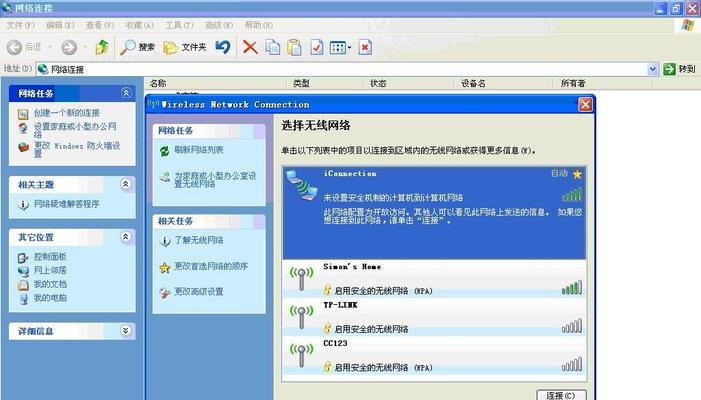Image resolution: width=701 pixels, height=400 pixels.
Task: Open 网络疑难解答程序 link
Action: point(67,204)
